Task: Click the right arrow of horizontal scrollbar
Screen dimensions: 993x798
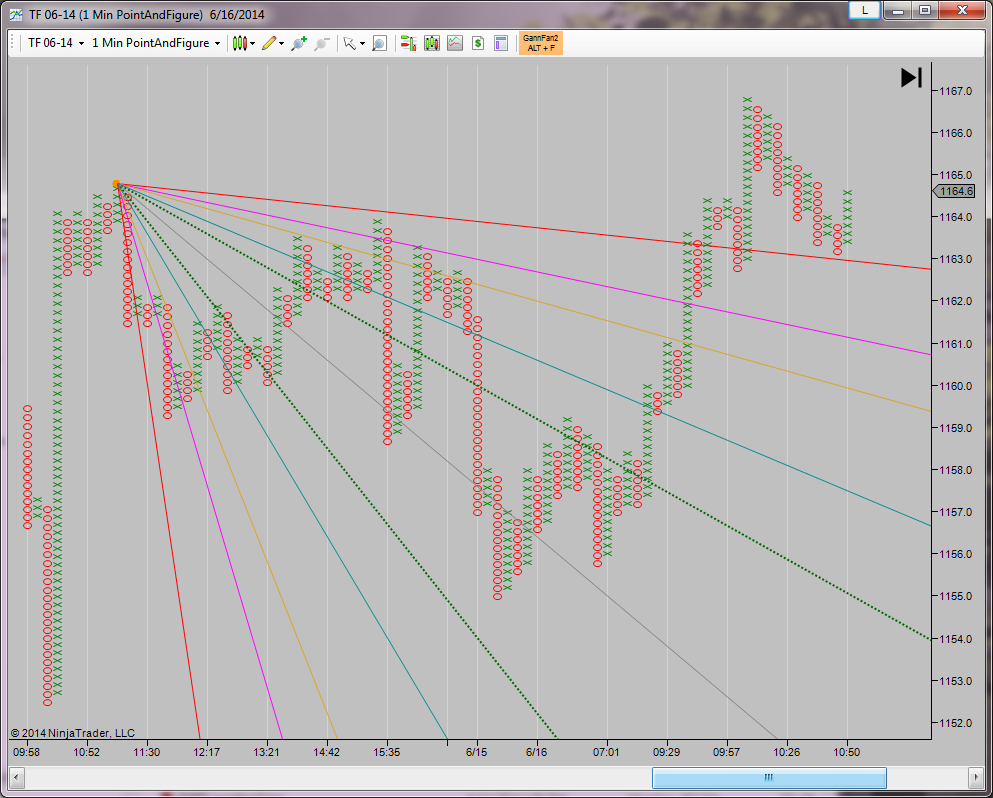Action: pyautogui.click(x=977, y=777)
